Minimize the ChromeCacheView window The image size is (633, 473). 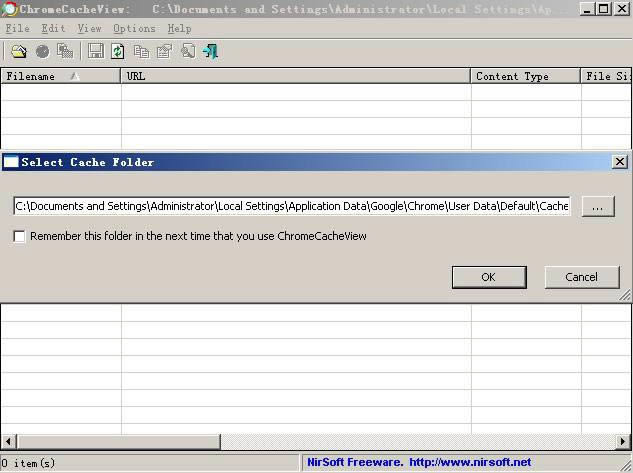click(587, 8)
